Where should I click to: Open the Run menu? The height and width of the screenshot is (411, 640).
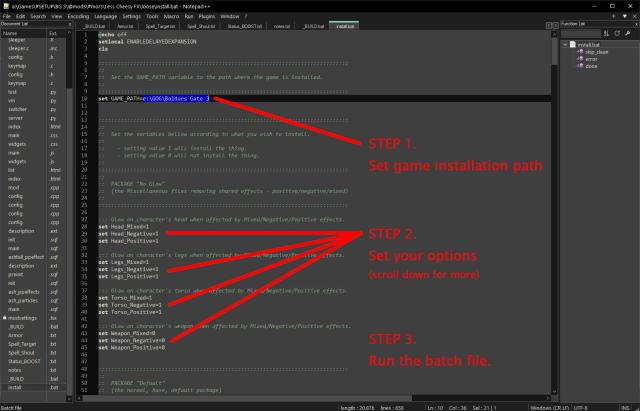pyautogui.click(x=189, y=16)
